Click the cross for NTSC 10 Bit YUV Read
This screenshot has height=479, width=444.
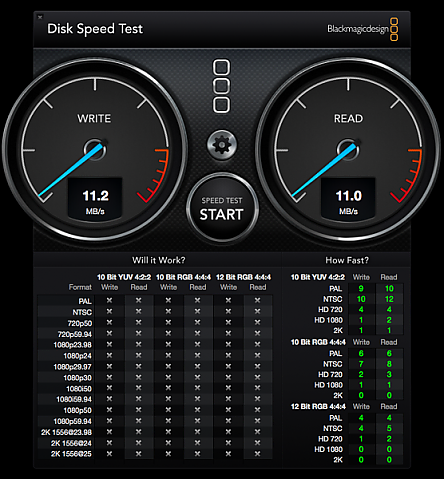point(138,311)
